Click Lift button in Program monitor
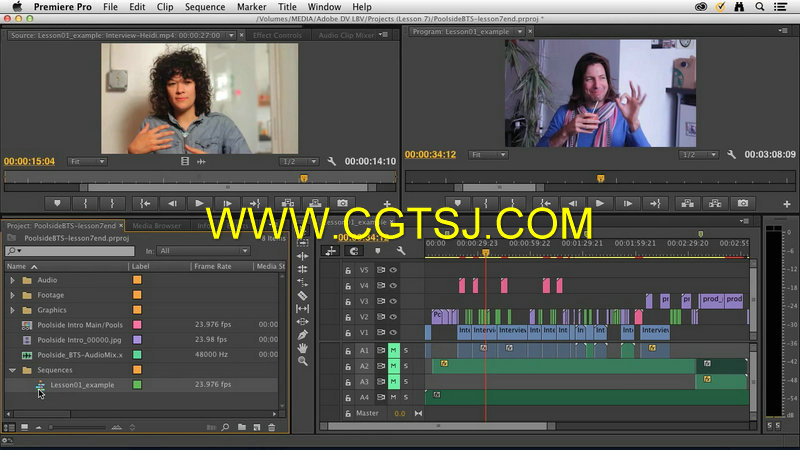This screenshot has width=800, height=450. pos(688,203)
